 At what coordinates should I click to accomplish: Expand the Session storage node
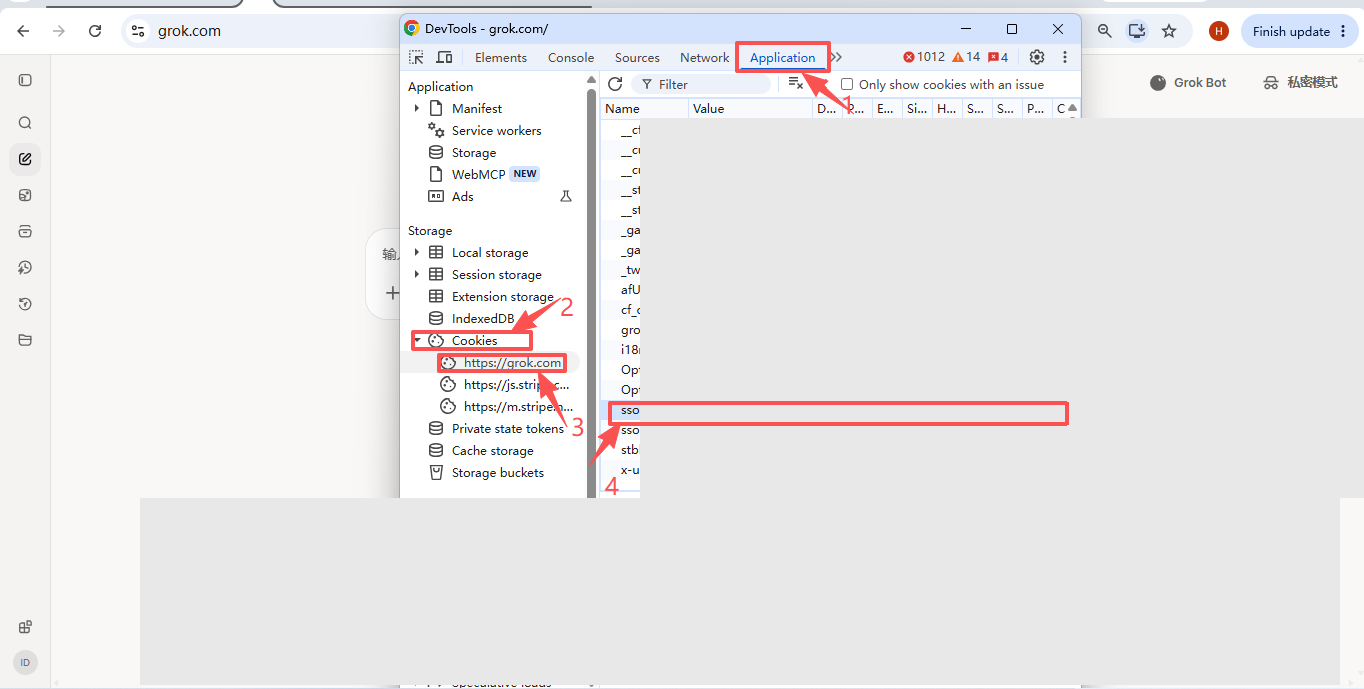pyautogui.click(x=417, y=274)
